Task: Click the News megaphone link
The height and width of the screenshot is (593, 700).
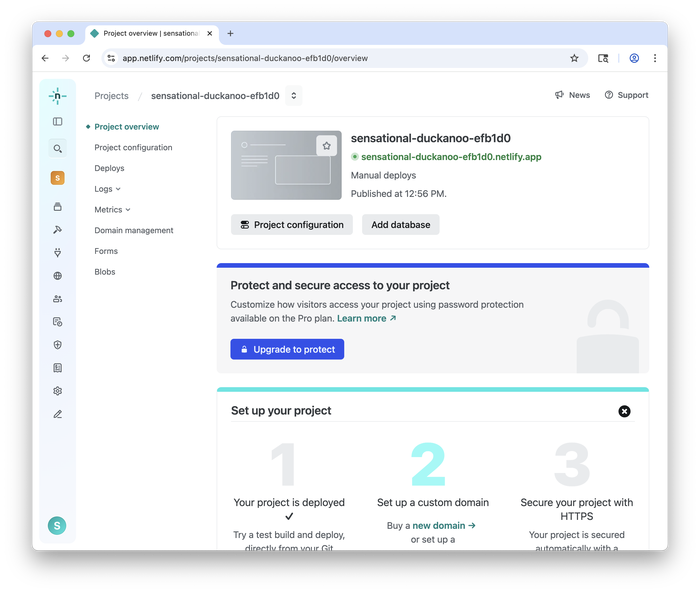Action: (x=572, y=95)
